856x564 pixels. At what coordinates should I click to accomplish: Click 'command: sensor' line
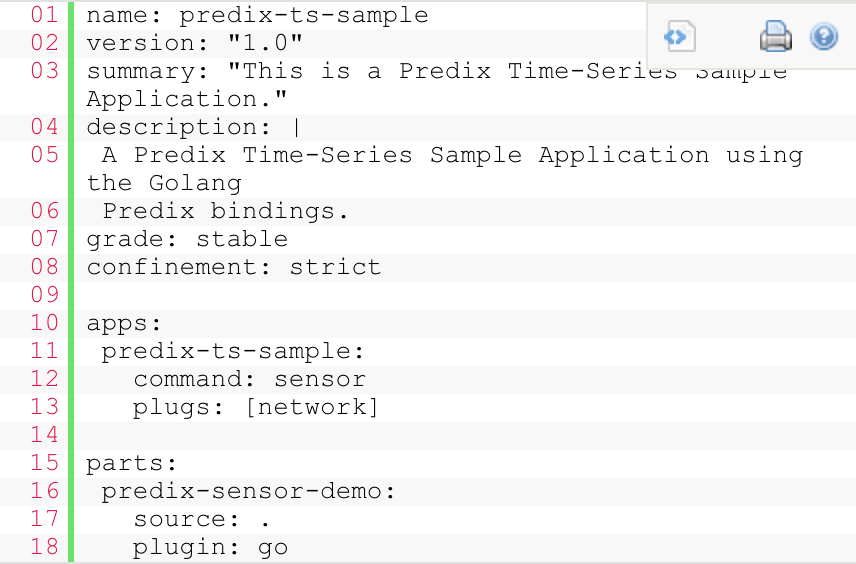[249, 379]
